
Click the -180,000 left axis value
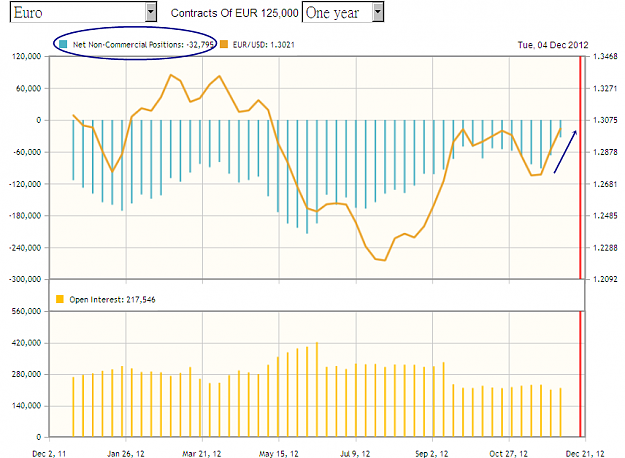(x=25, y=215)
